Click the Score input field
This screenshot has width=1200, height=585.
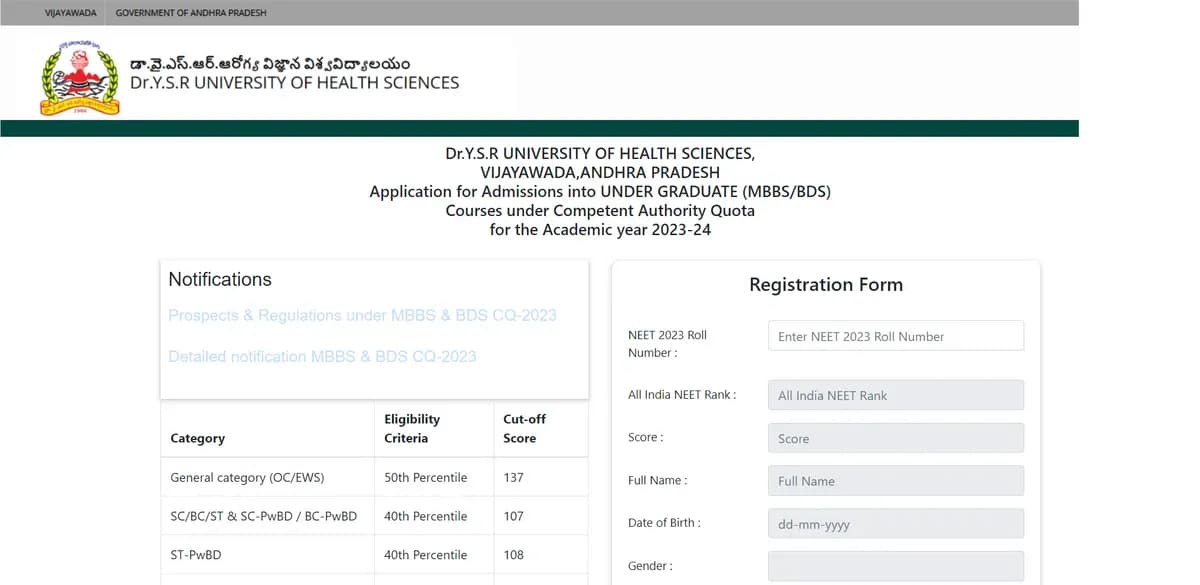pos(896,438)
